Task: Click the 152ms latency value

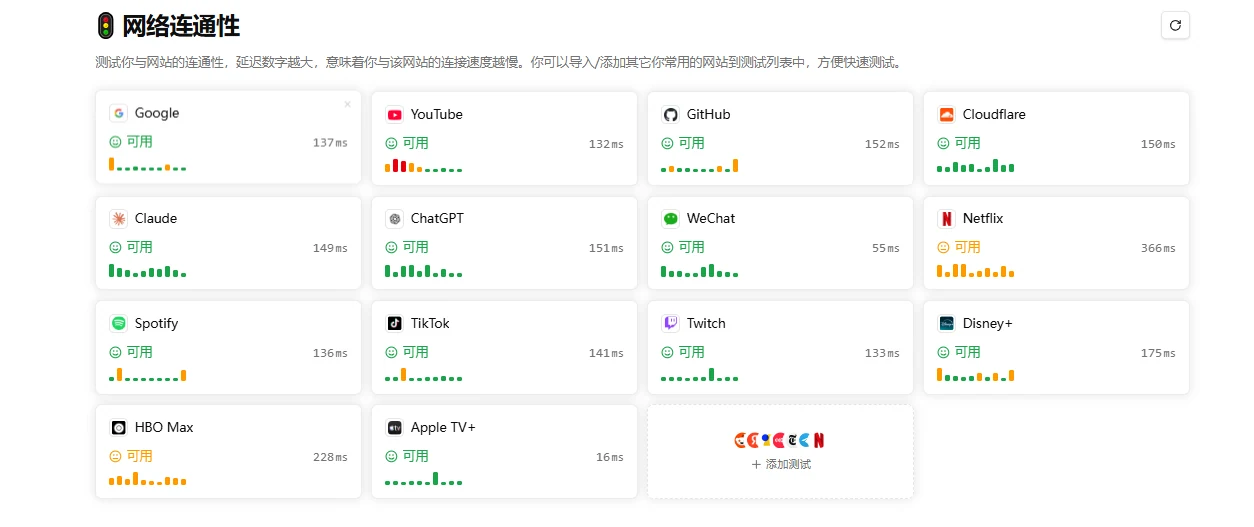Action: coord(882,144)
